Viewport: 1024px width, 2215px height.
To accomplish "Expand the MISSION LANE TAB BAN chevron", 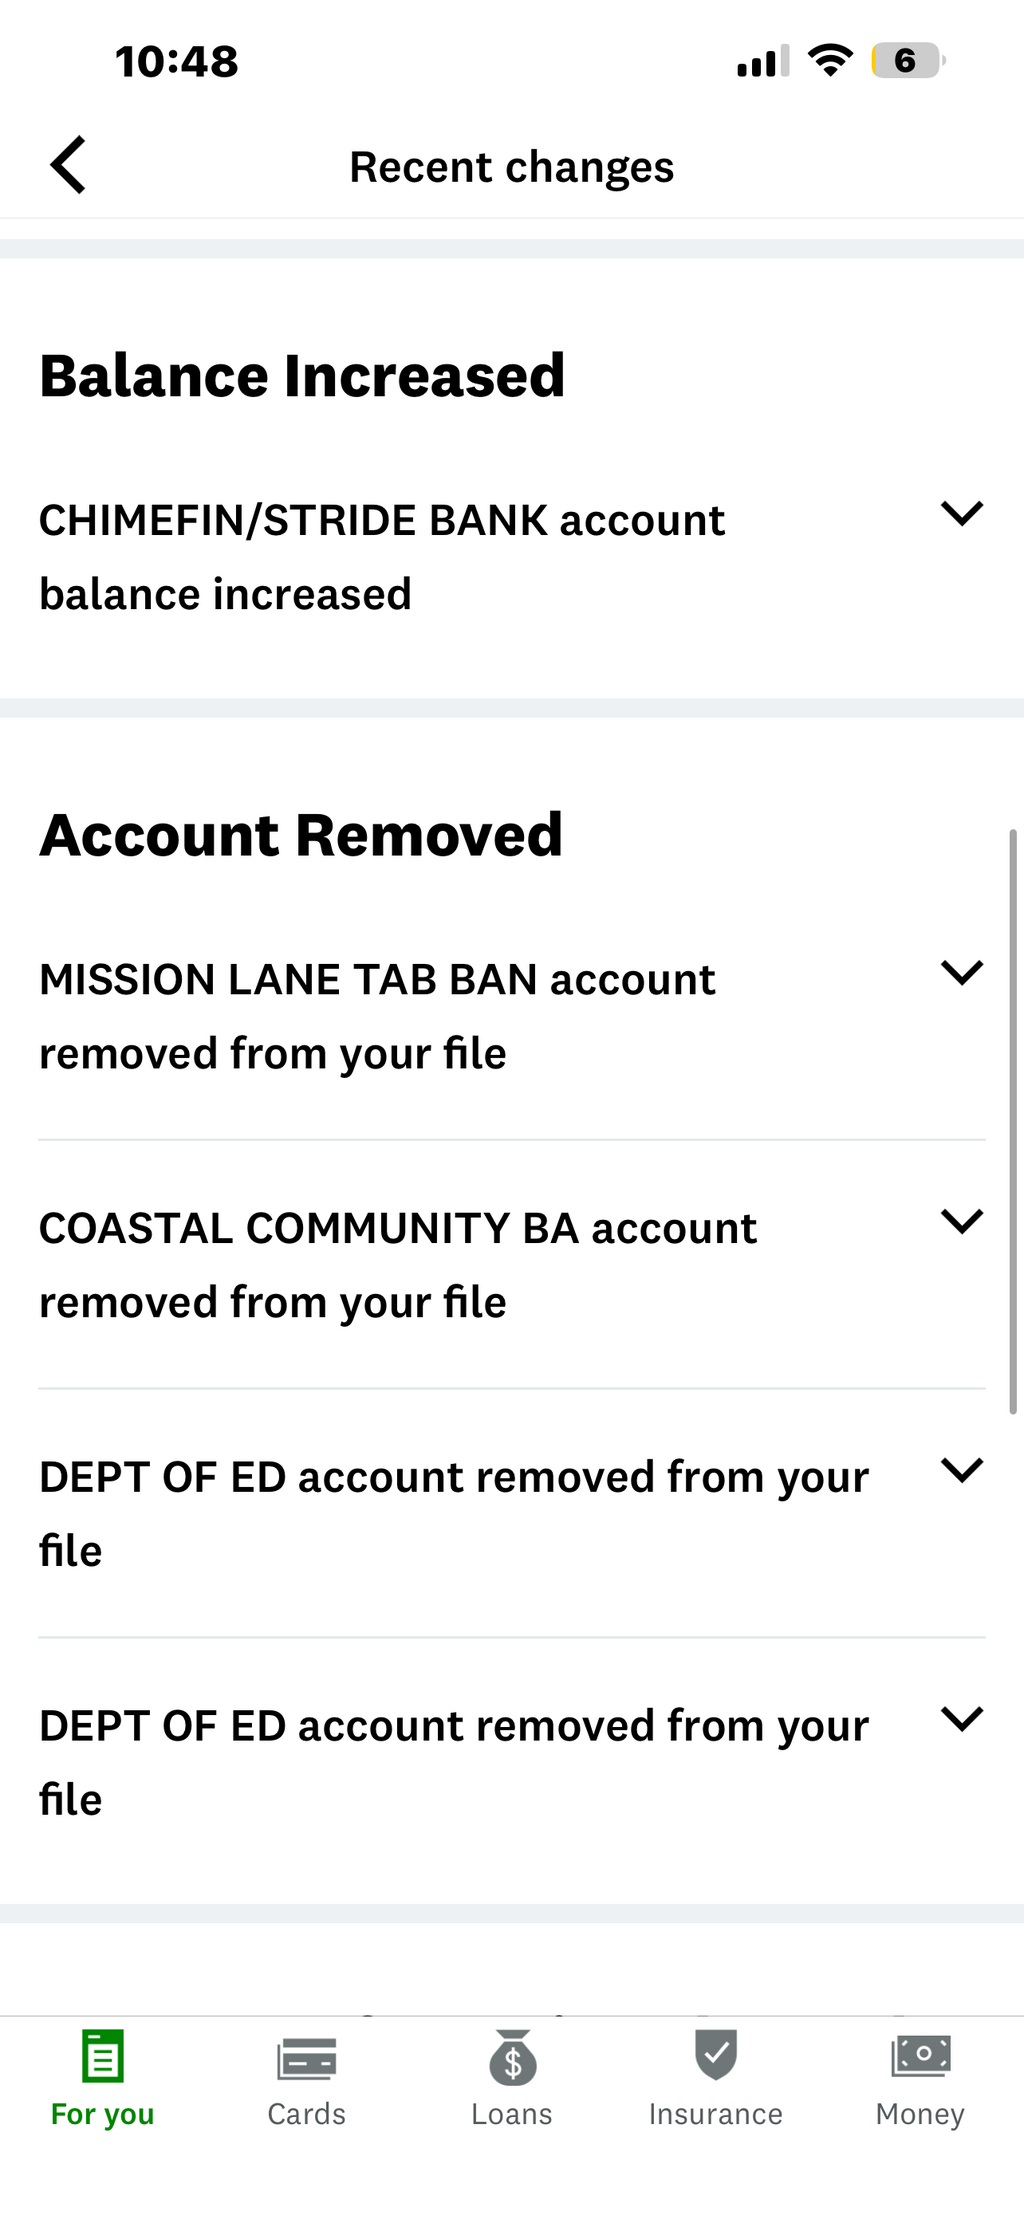I will pos(962,973).
